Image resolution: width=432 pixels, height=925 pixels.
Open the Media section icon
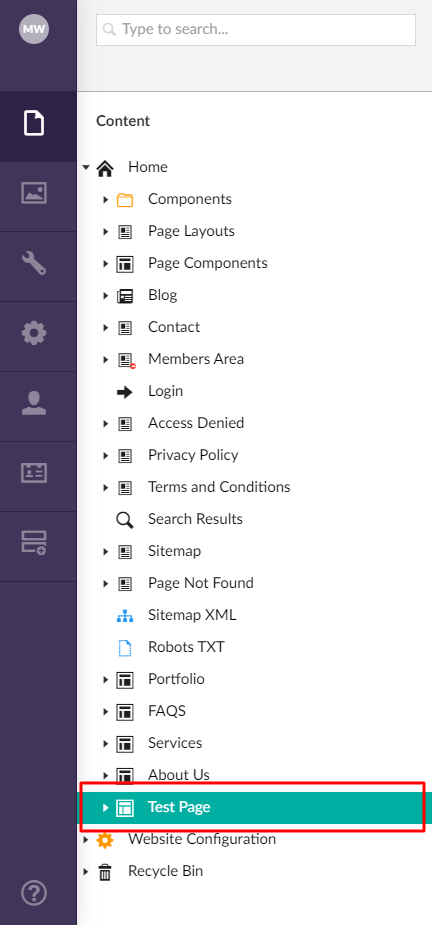[x=34, y=193]
